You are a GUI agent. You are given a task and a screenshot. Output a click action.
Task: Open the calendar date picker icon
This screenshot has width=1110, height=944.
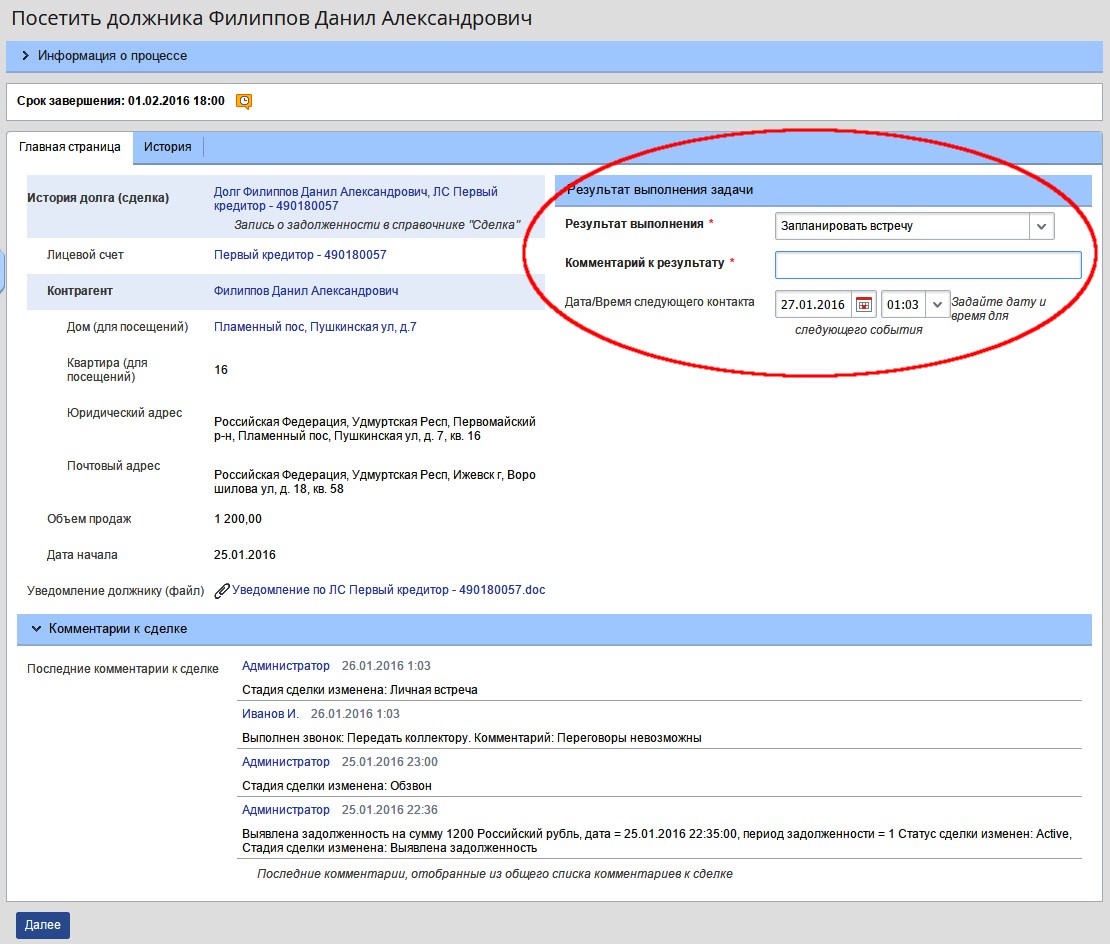864,304
